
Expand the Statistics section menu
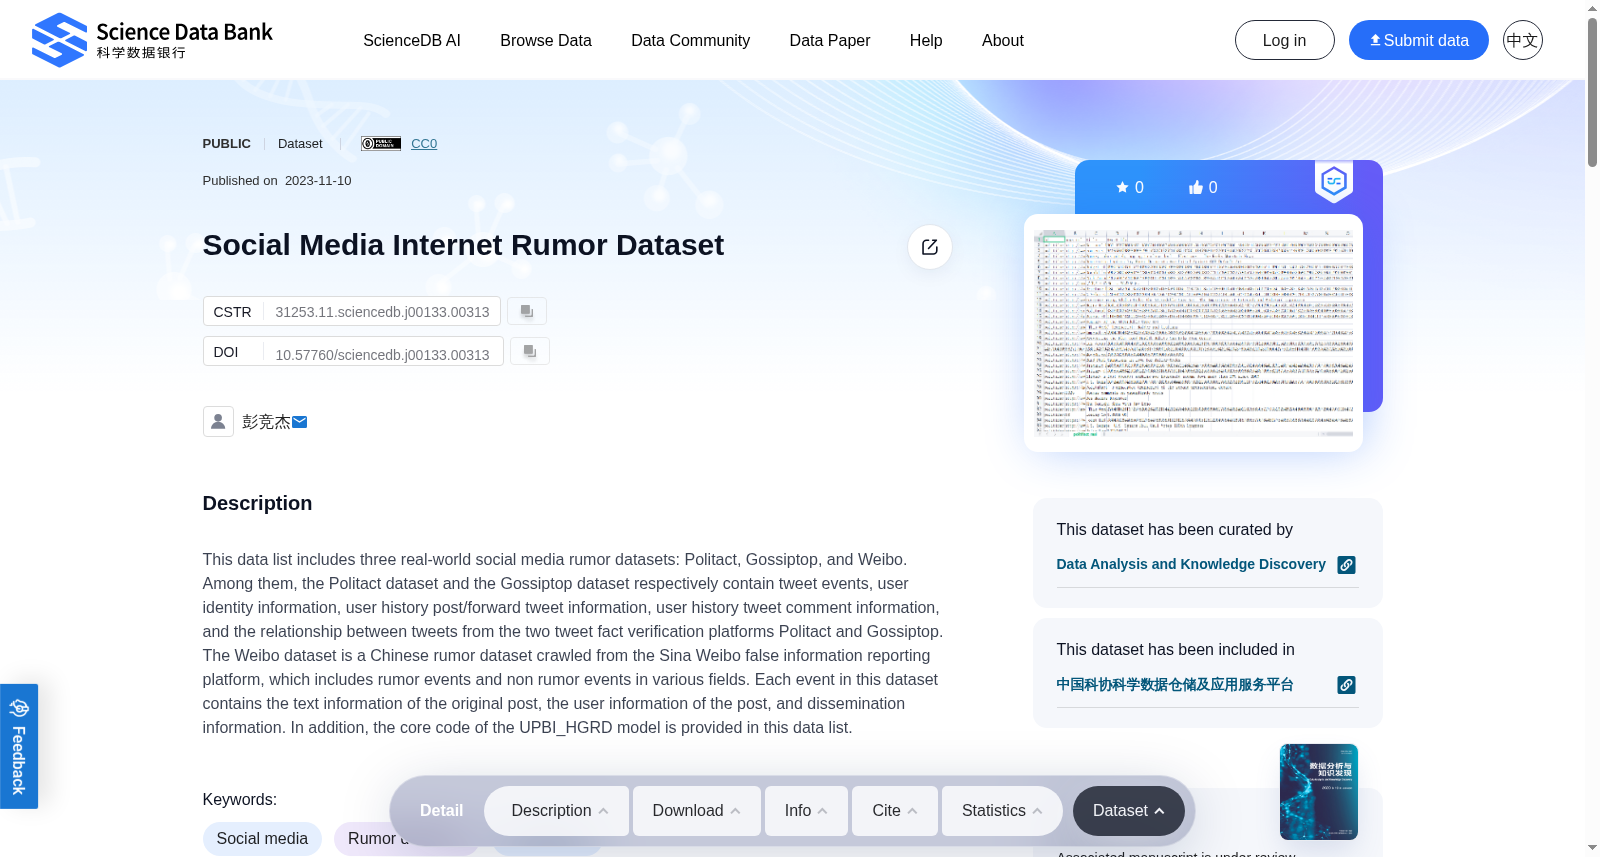click(1002, 811)
